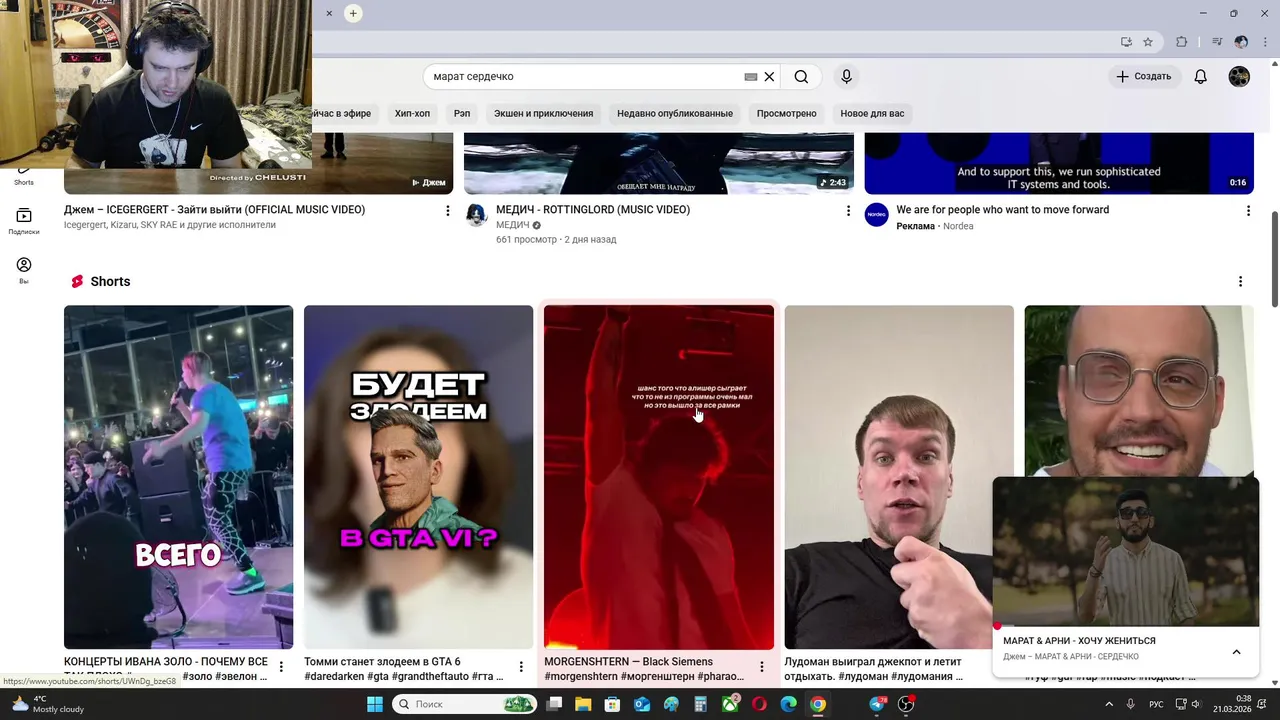Close the current browser tab
Viewport: 1280px width, 720px height.
[x=329, y=13]
